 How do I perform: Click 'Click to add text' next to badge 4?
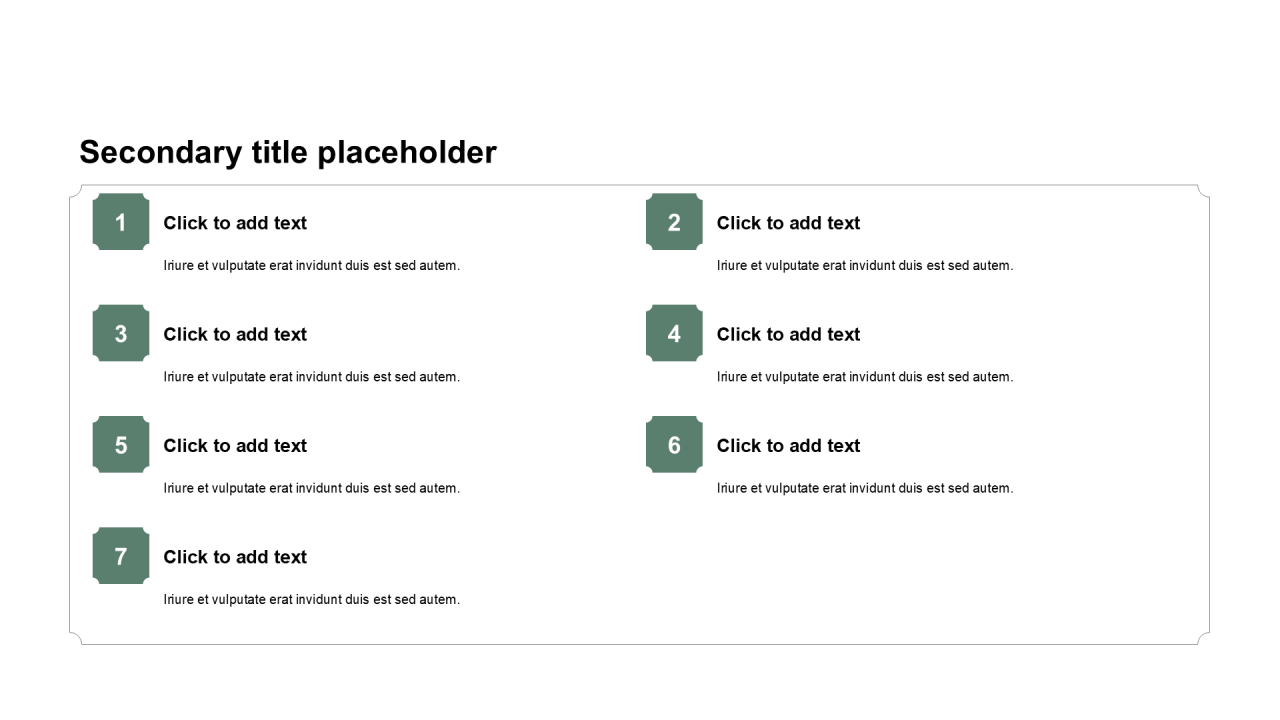pyautogui.click(x=788, y=334)
